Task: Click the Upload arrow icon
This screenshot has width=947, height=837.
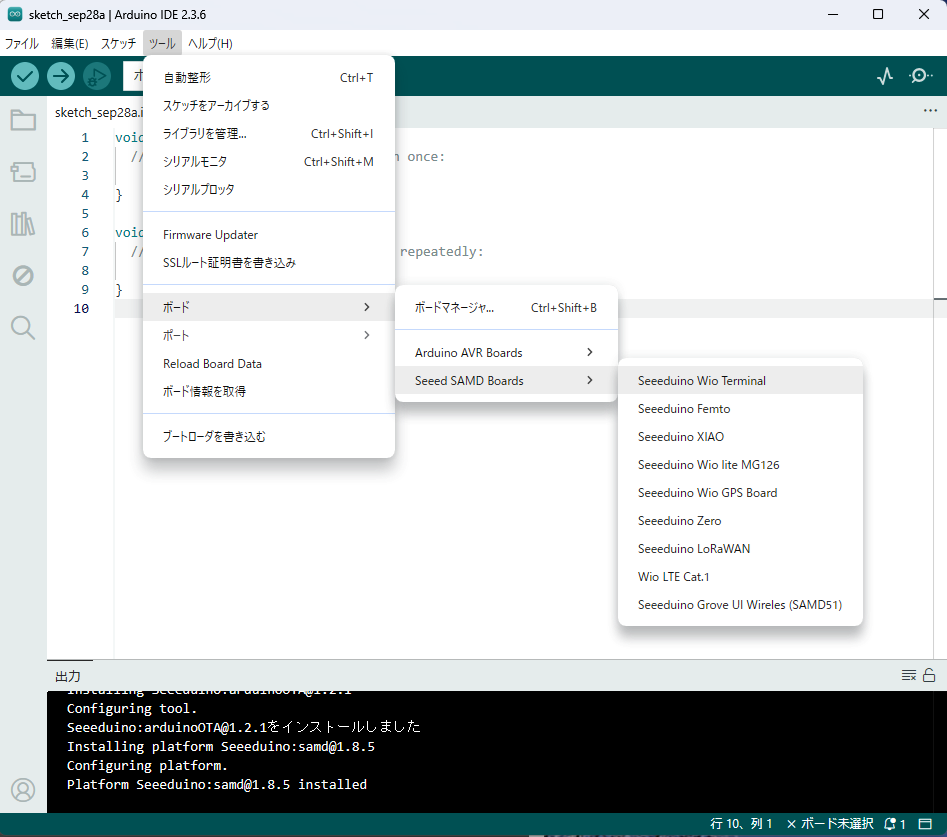Action: tap(61, 76)
